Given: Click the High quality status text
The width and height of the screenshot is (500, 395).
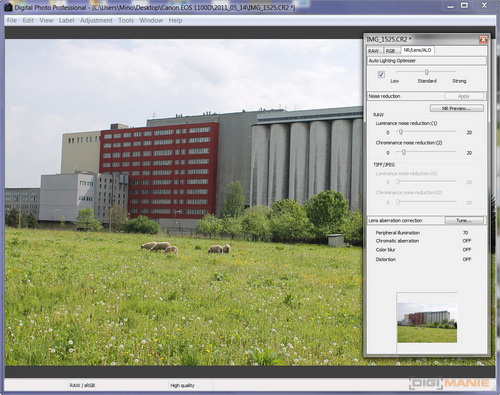Looking at the screenshot, I should 182,385.
